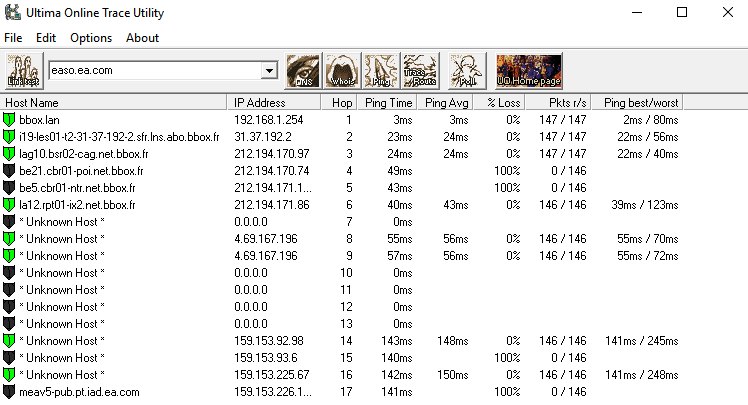Click shield icon of lag10.bsr02-cag.net.bbox.fr

[9, 154]
